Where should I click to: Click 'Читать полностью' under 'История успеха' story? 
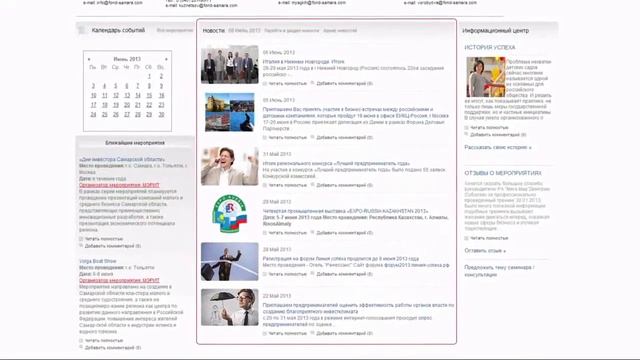pos(489,128)
